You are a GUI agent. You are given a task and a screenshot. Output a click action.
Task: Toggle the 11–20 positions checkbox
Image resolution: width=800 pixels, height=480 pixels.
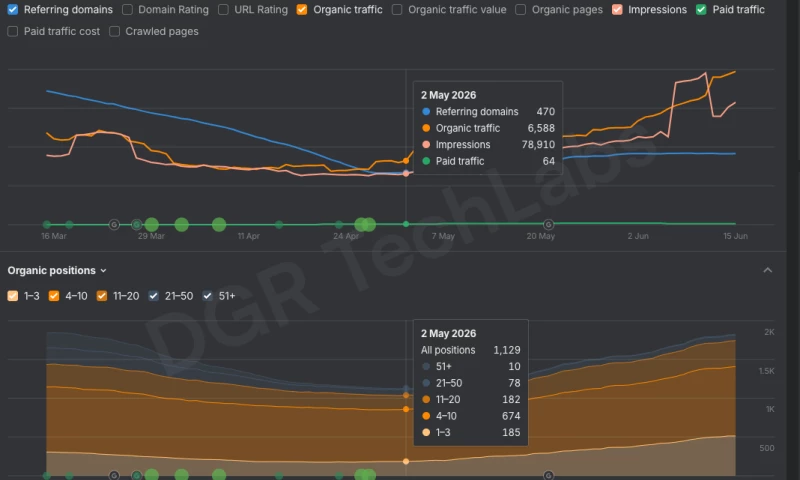pyautogui.click(x=102, y=296)
